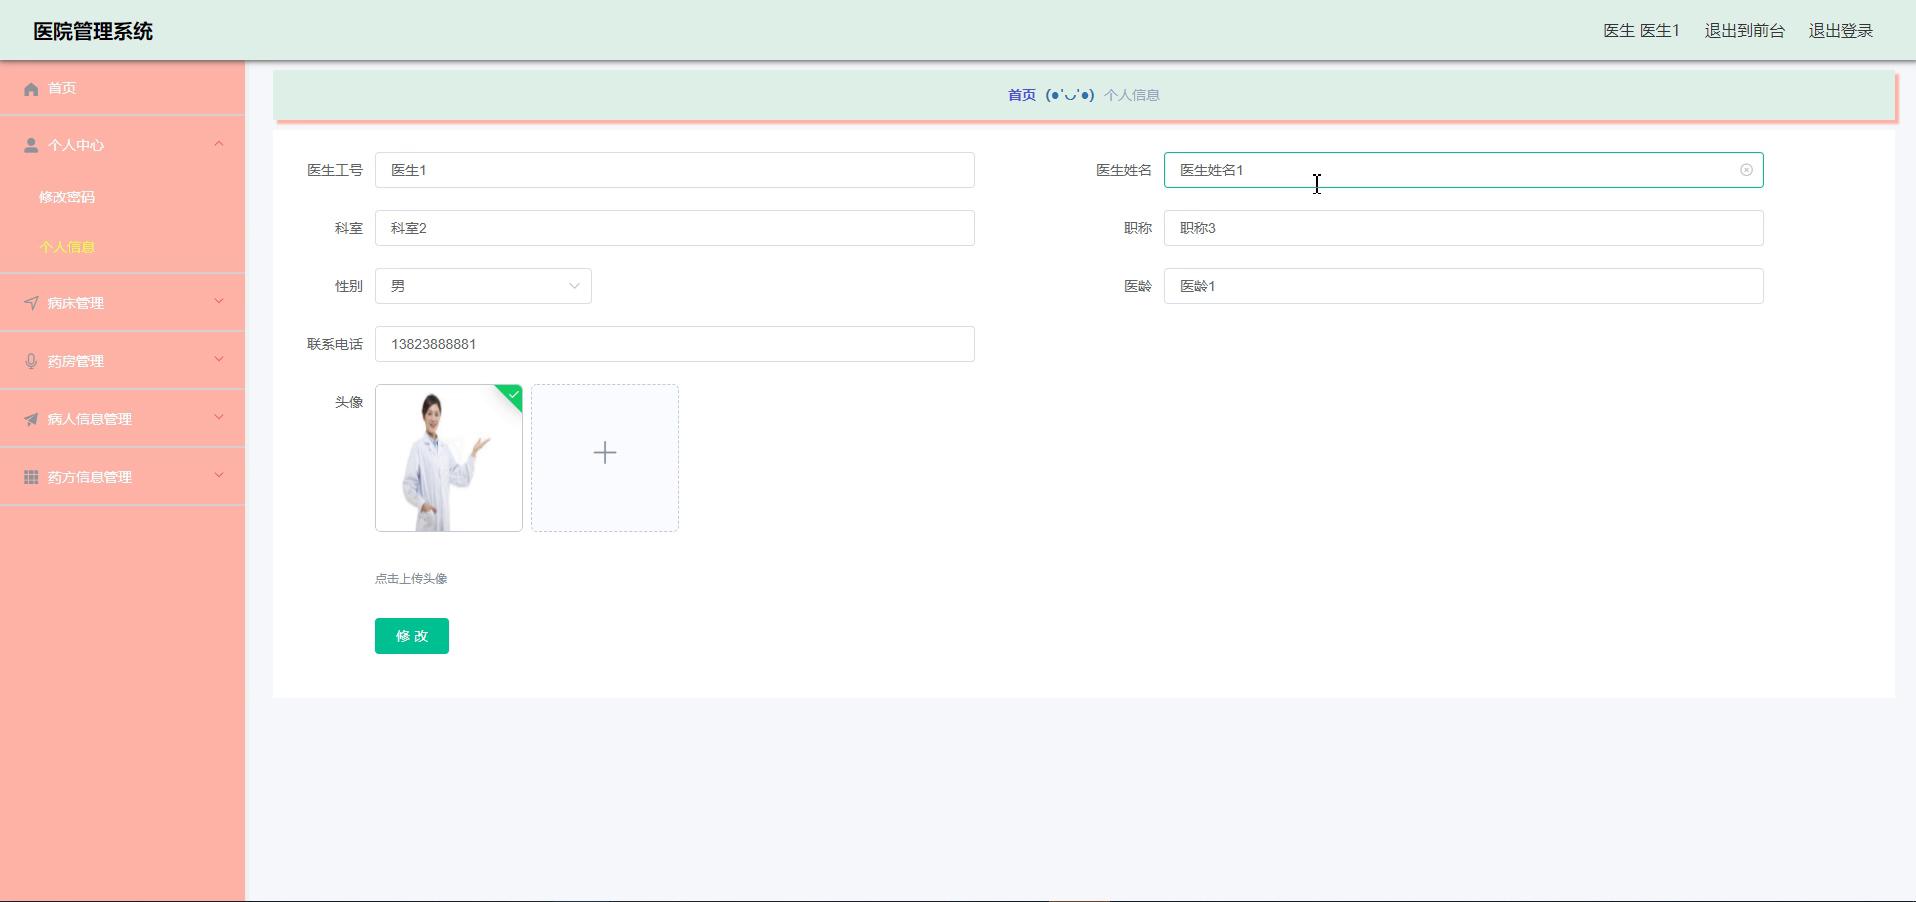Click the 首页 breadcrumb link
Image resolution: width=1916 pixels, height=902 pixels.
[x=1021, y=95]
